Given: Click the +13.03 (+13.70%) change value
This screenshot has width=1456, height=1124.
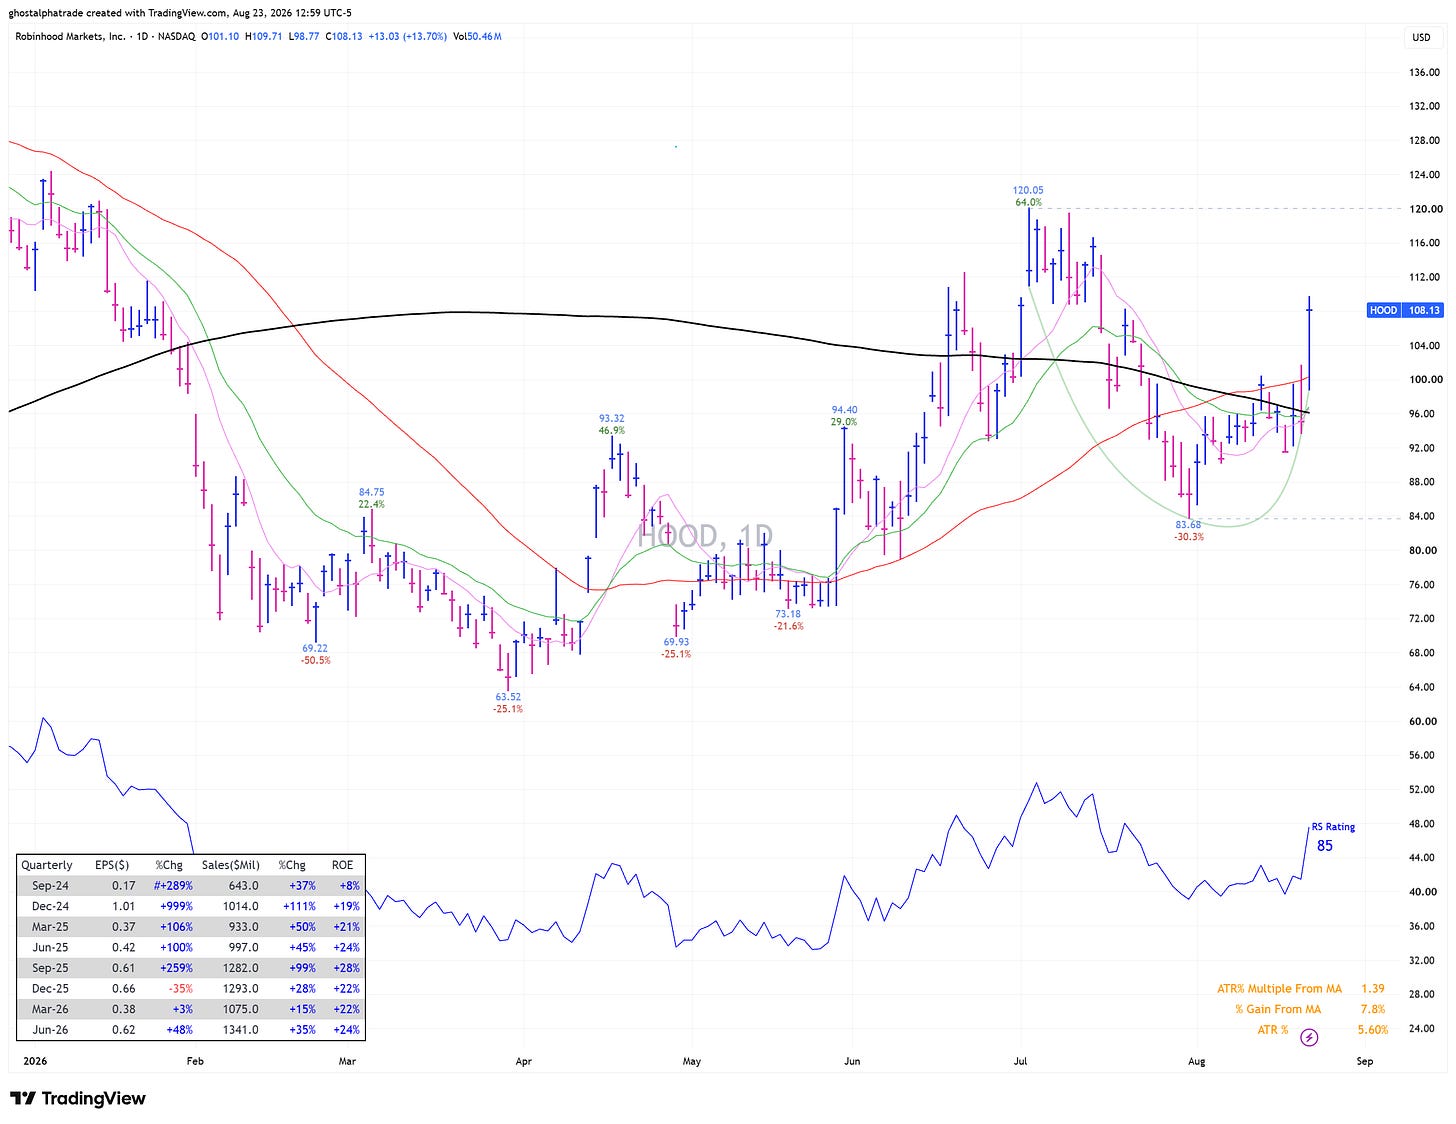Looking at the screenshot, I should tap(407, 37).
